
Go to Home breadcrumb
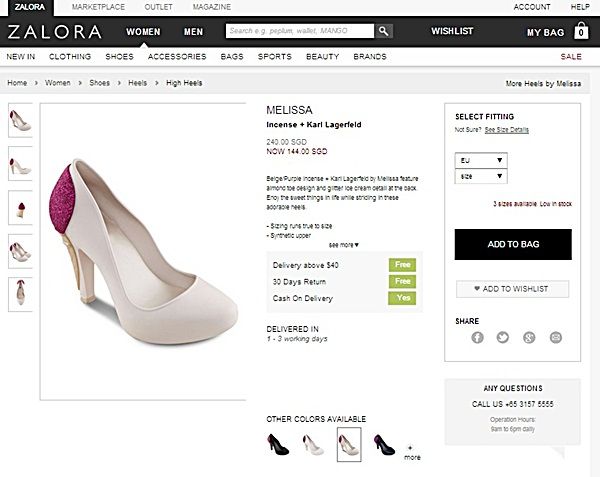click(17, 83)
